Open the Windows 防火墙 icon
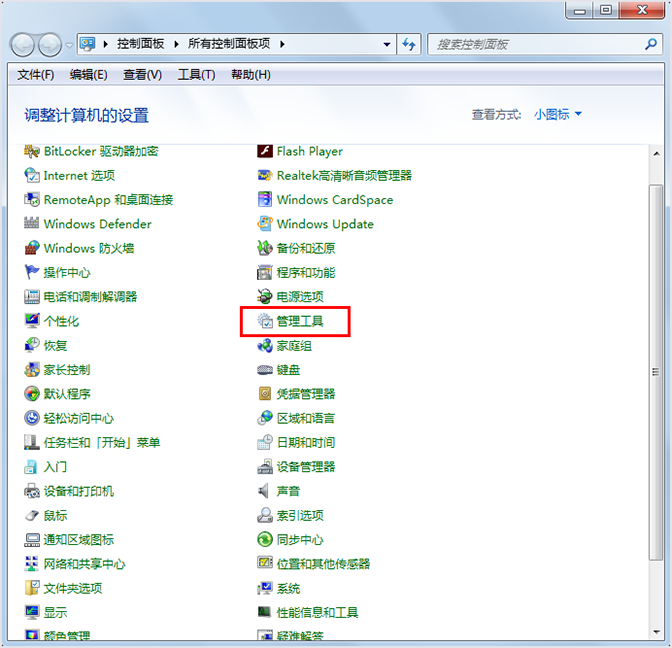Viewport: 672px width, 648px height. 32,248
